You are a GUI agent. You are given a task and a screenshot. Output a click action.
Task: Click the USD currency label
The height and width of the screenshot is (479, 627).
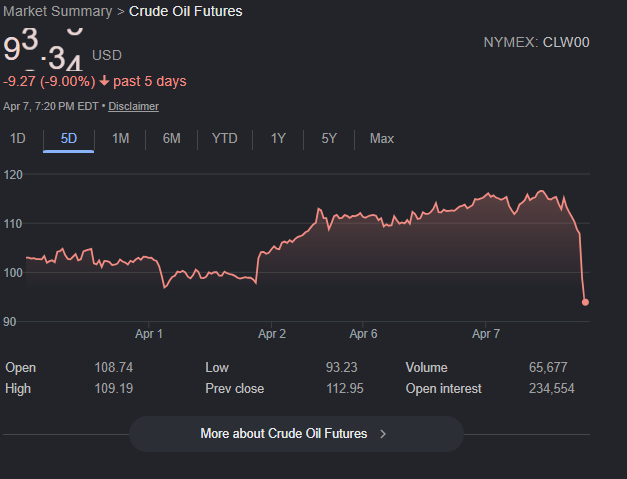tap(107, 55)
